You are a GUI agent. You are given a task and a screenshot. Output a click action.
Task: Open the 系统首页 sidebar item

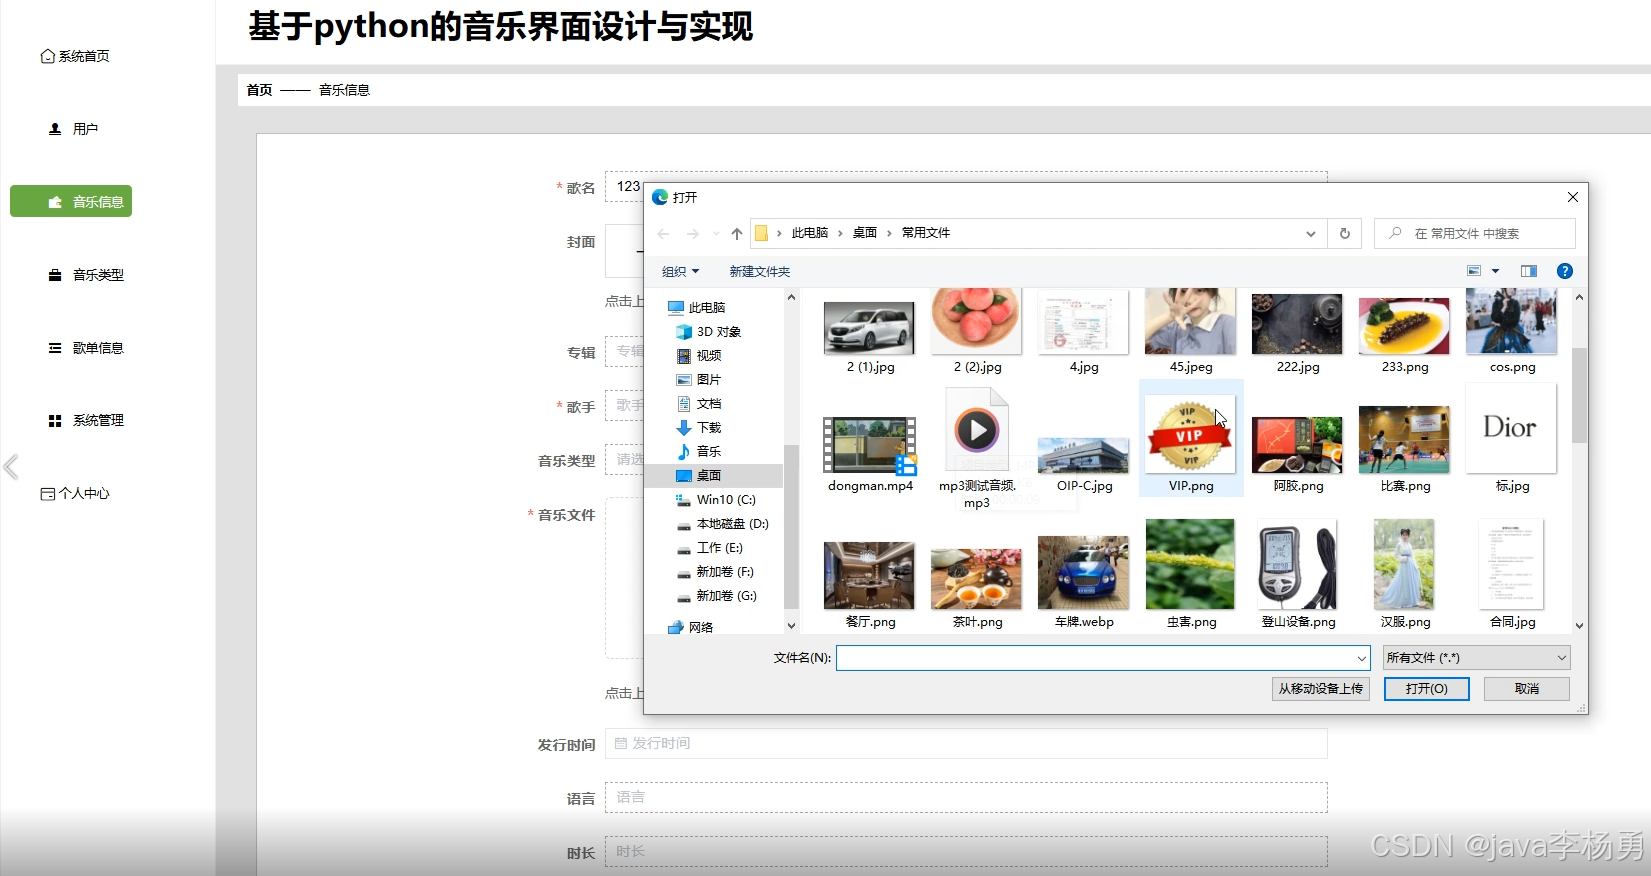pyautogui.click(x=75, y=56)
